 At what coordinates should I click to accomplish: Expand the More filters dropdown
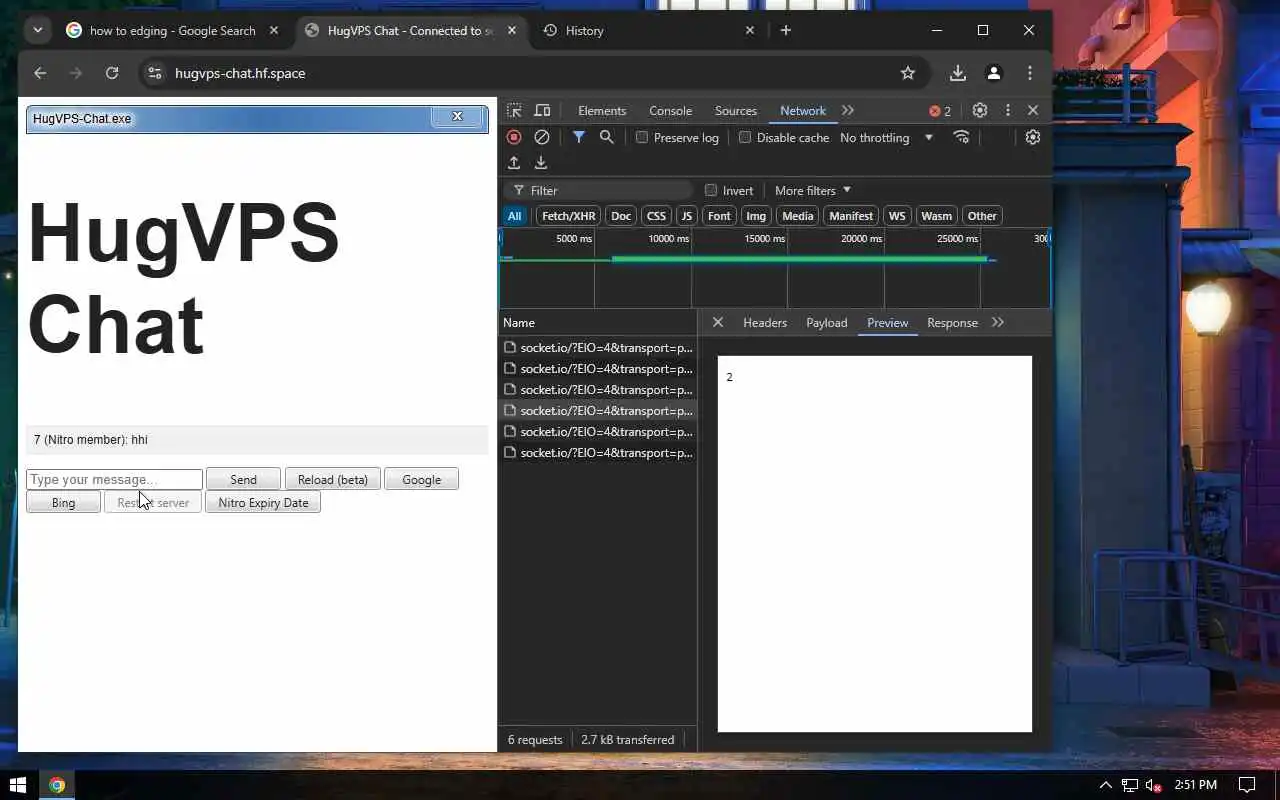(813, 190)
